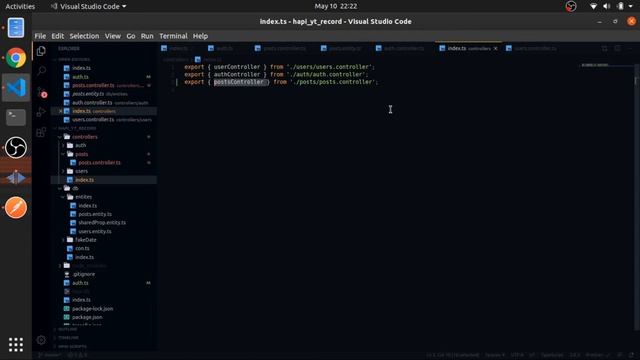Open the Search view in activity bar

point(41,71)
